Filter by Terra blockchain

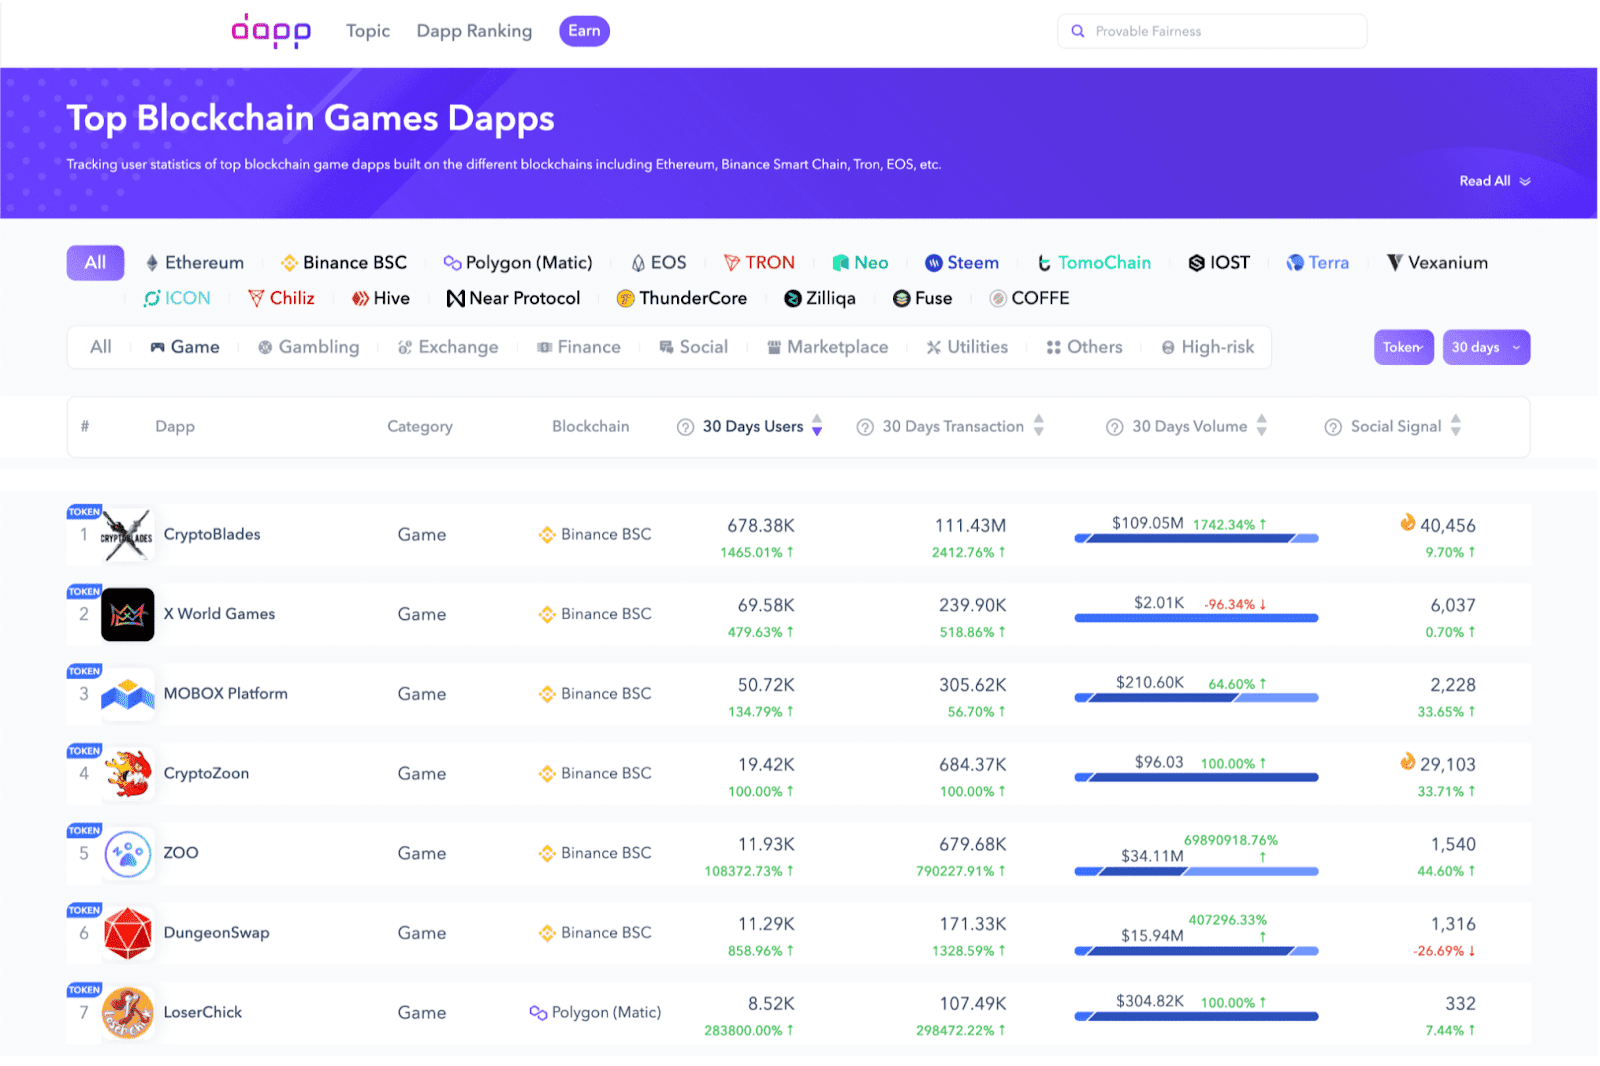[x=1318, y=263]
